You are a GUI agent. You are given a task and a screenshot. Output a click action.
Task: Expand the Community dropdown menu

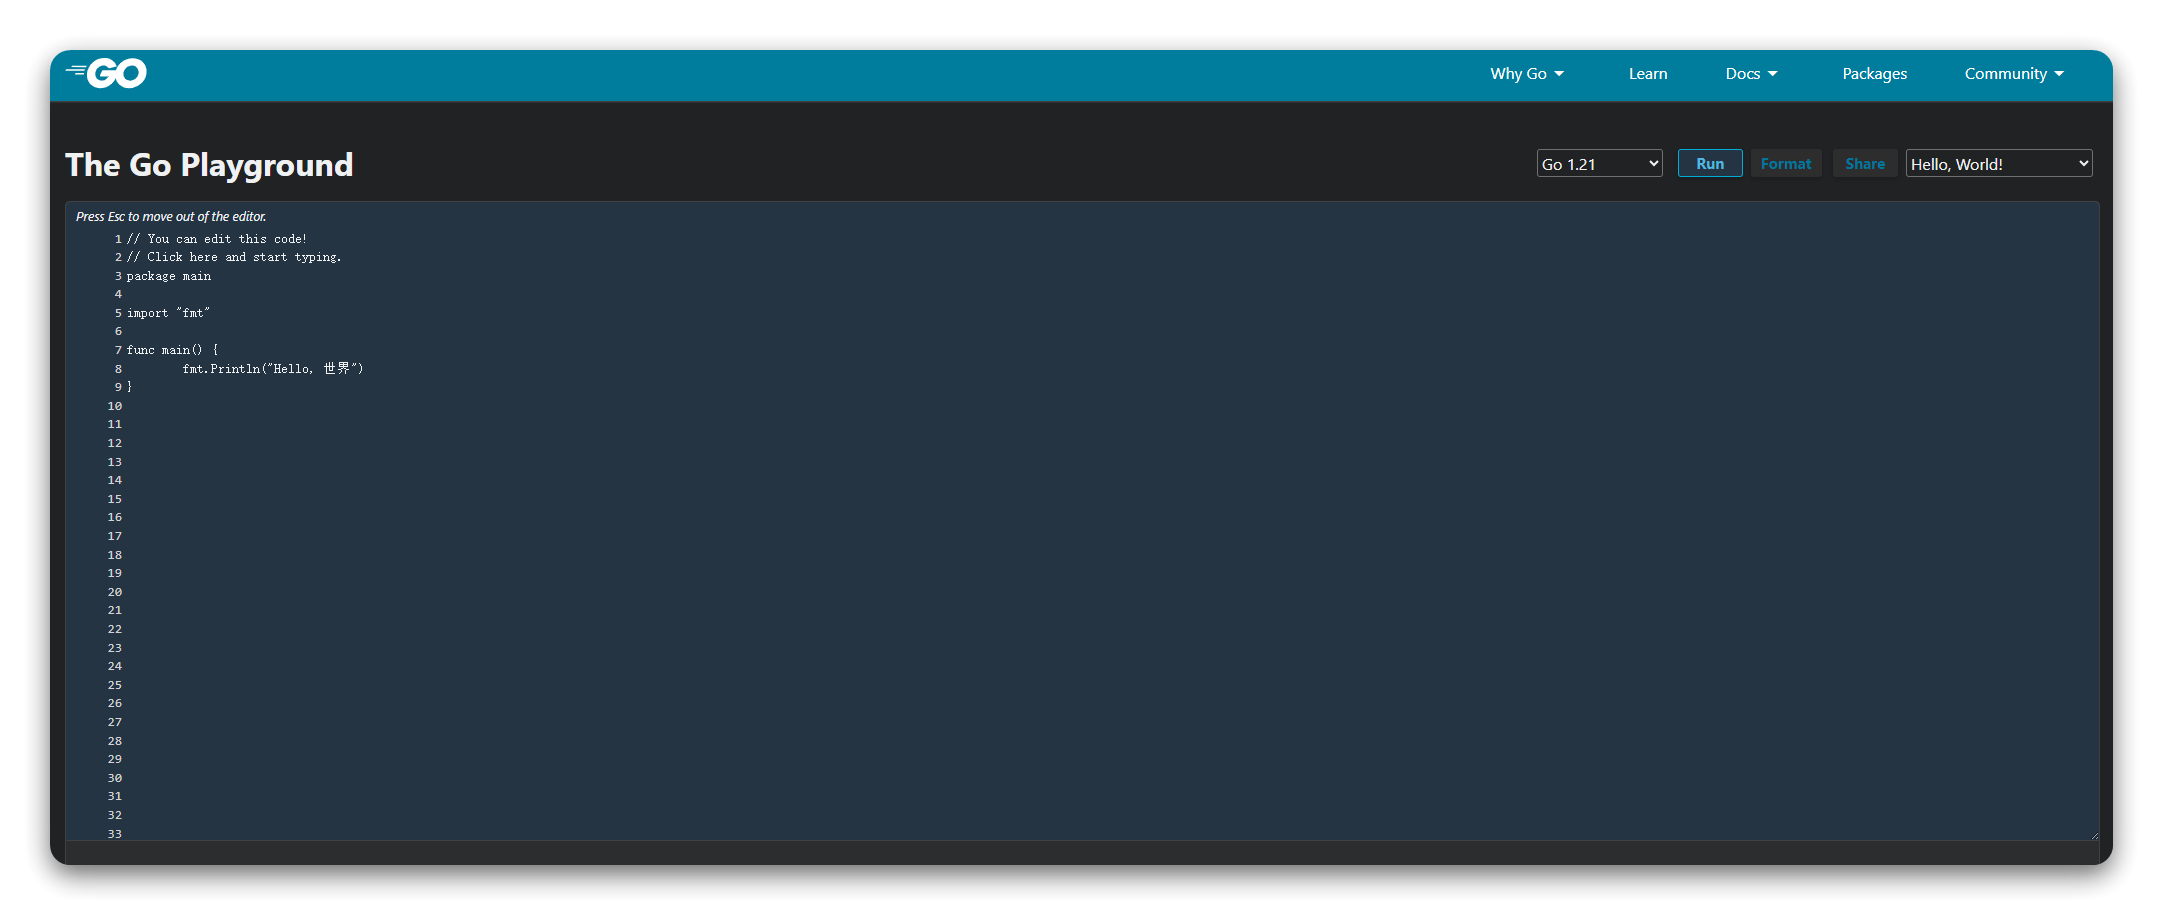point(2014,74)
